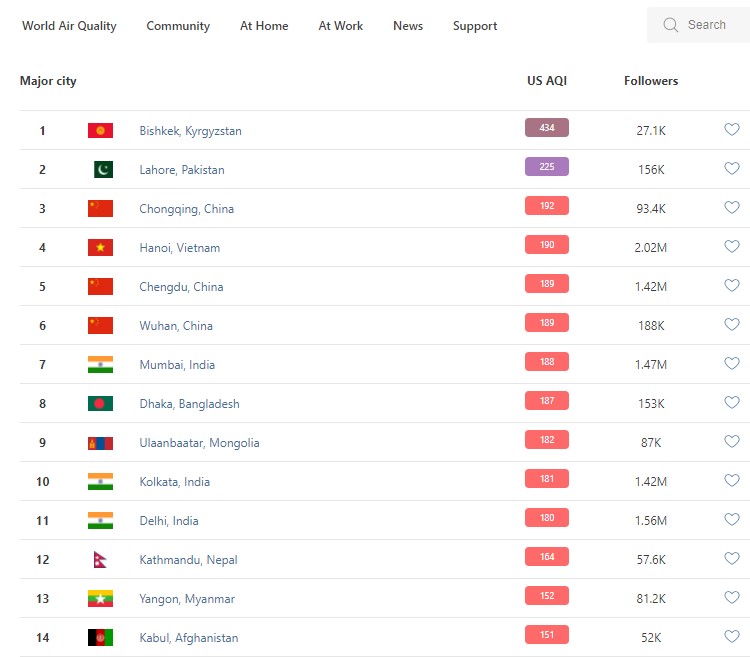The width and height of the screenshot is (750, 657).
Task: Click the 434 AQI badge for Bishkek
Action: point(546,128)
